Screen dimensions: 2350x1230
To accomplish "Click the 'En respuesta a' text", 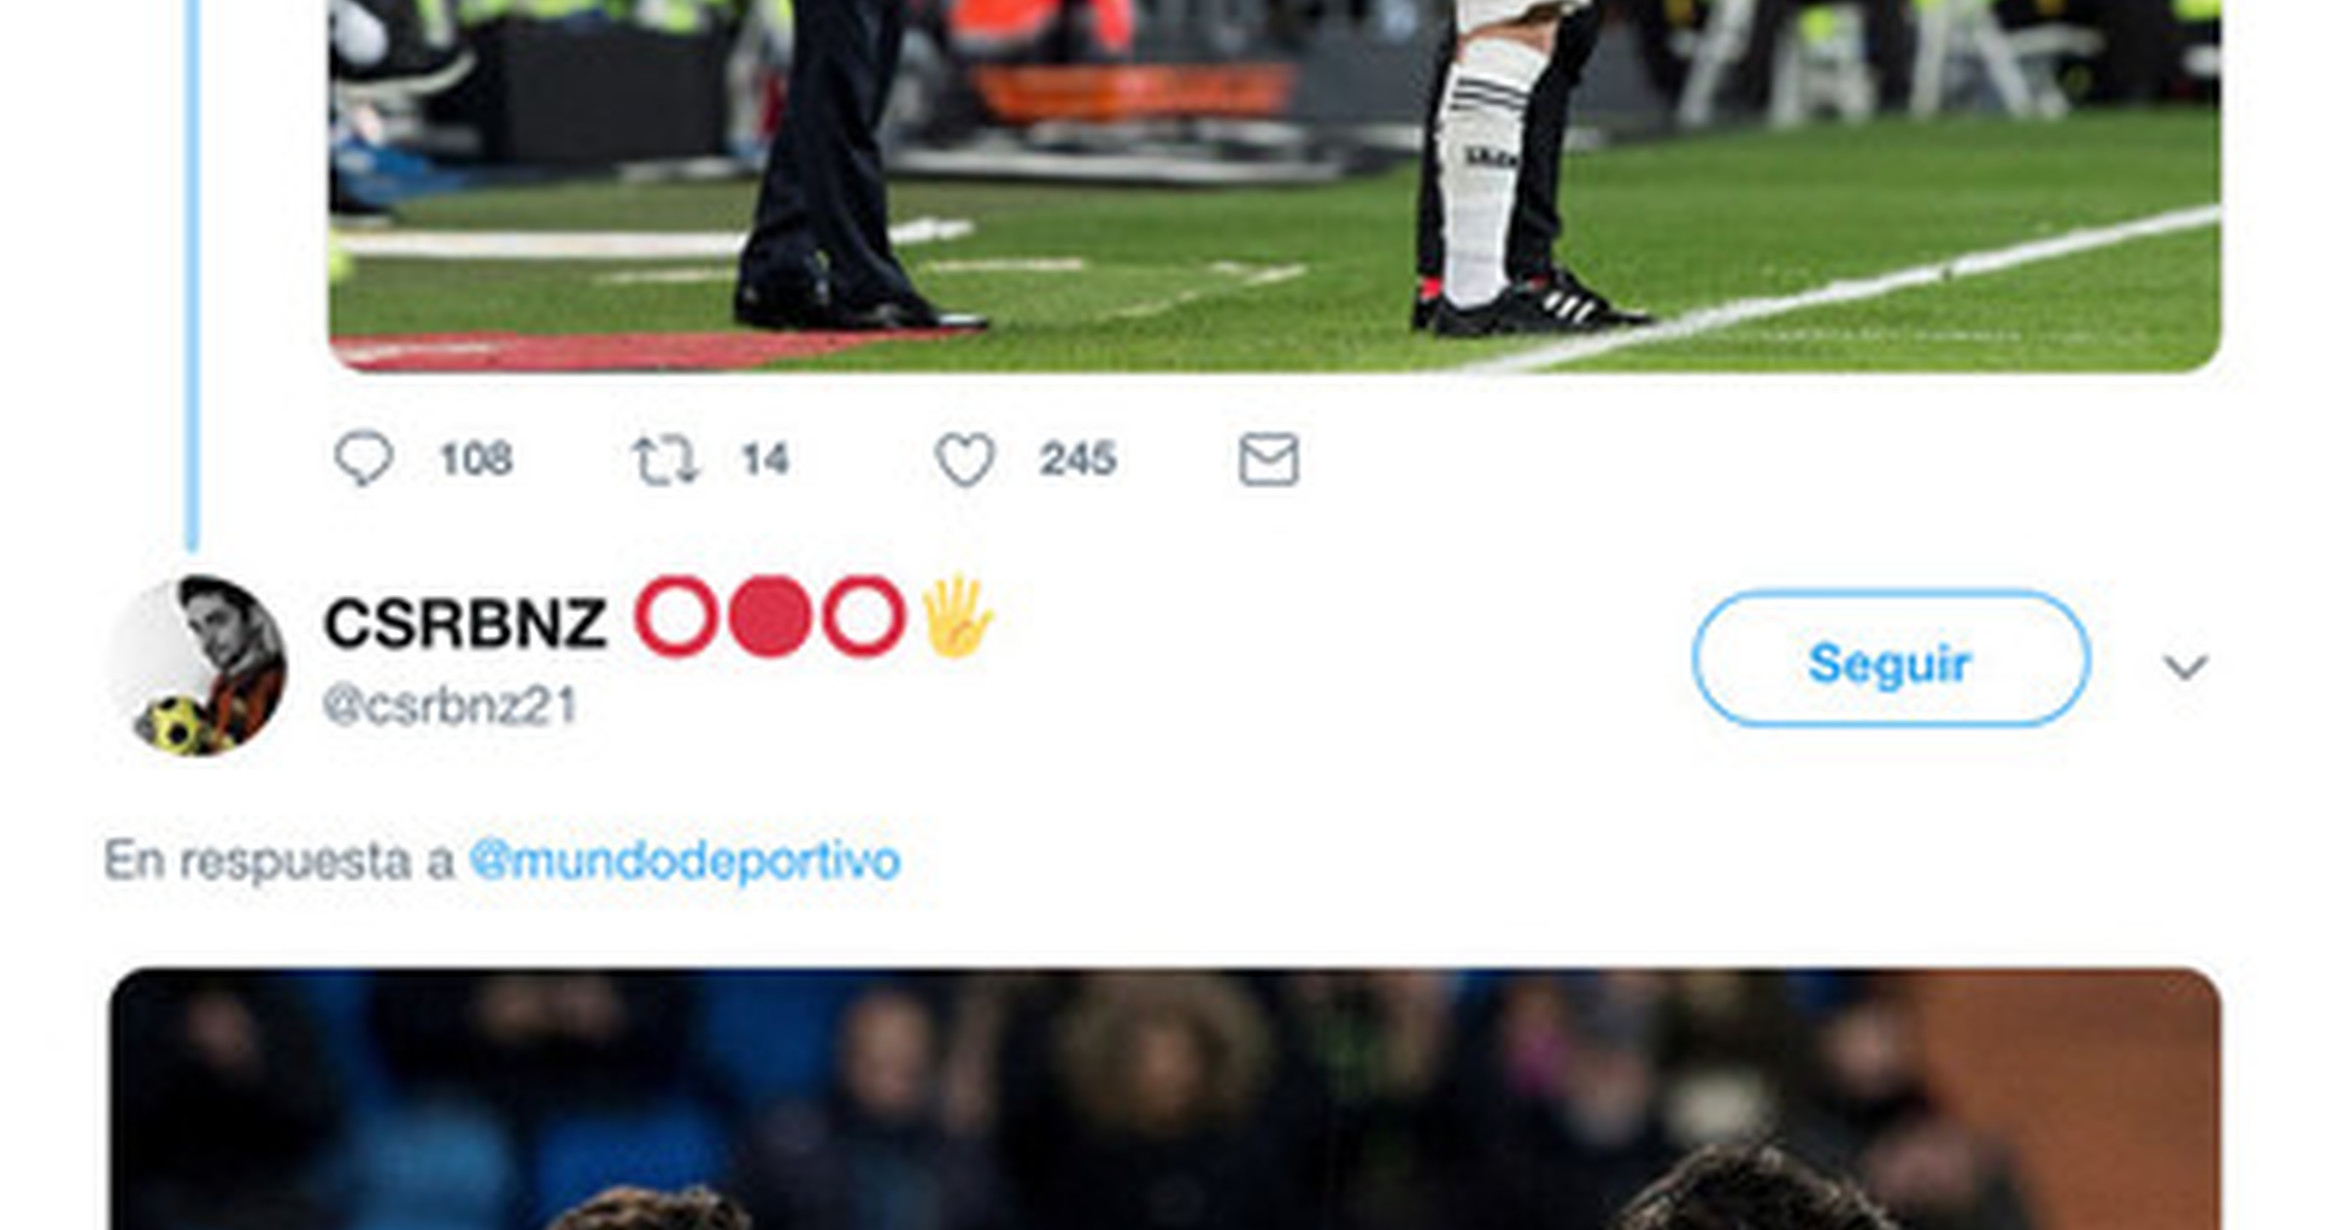I will tap(279, 861).
